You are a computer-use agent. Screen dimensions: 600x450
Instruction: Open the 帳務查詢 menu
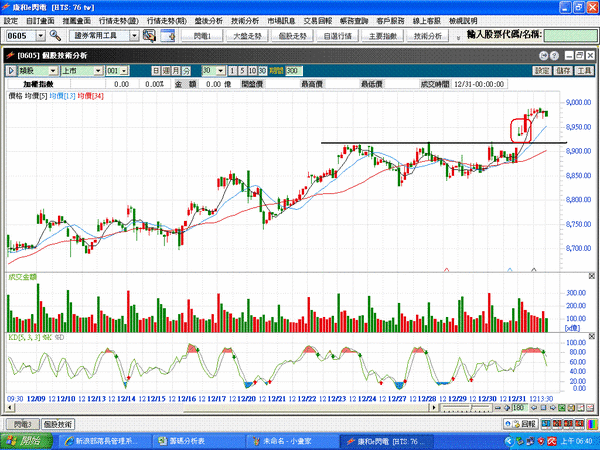tap(354, 21)
